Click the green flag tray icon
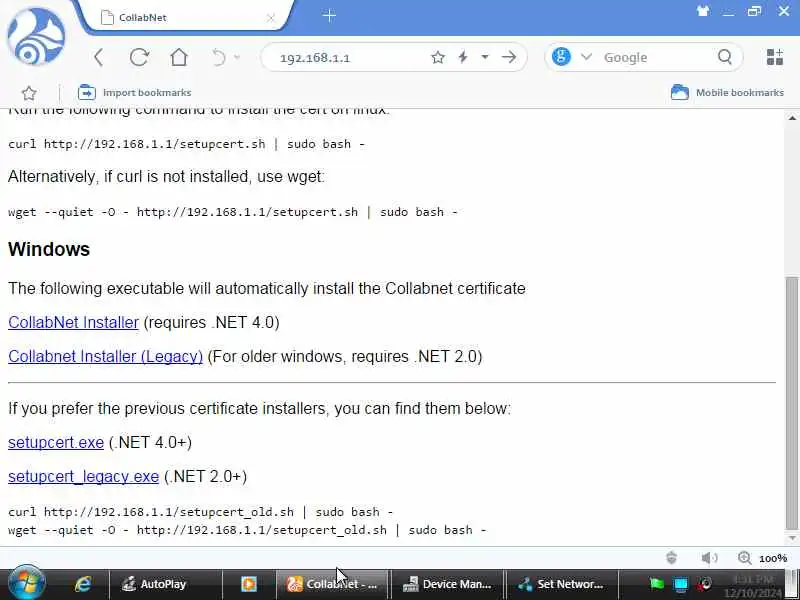The height and width of the screenshot is (600, 800). [x=657, y=584]
